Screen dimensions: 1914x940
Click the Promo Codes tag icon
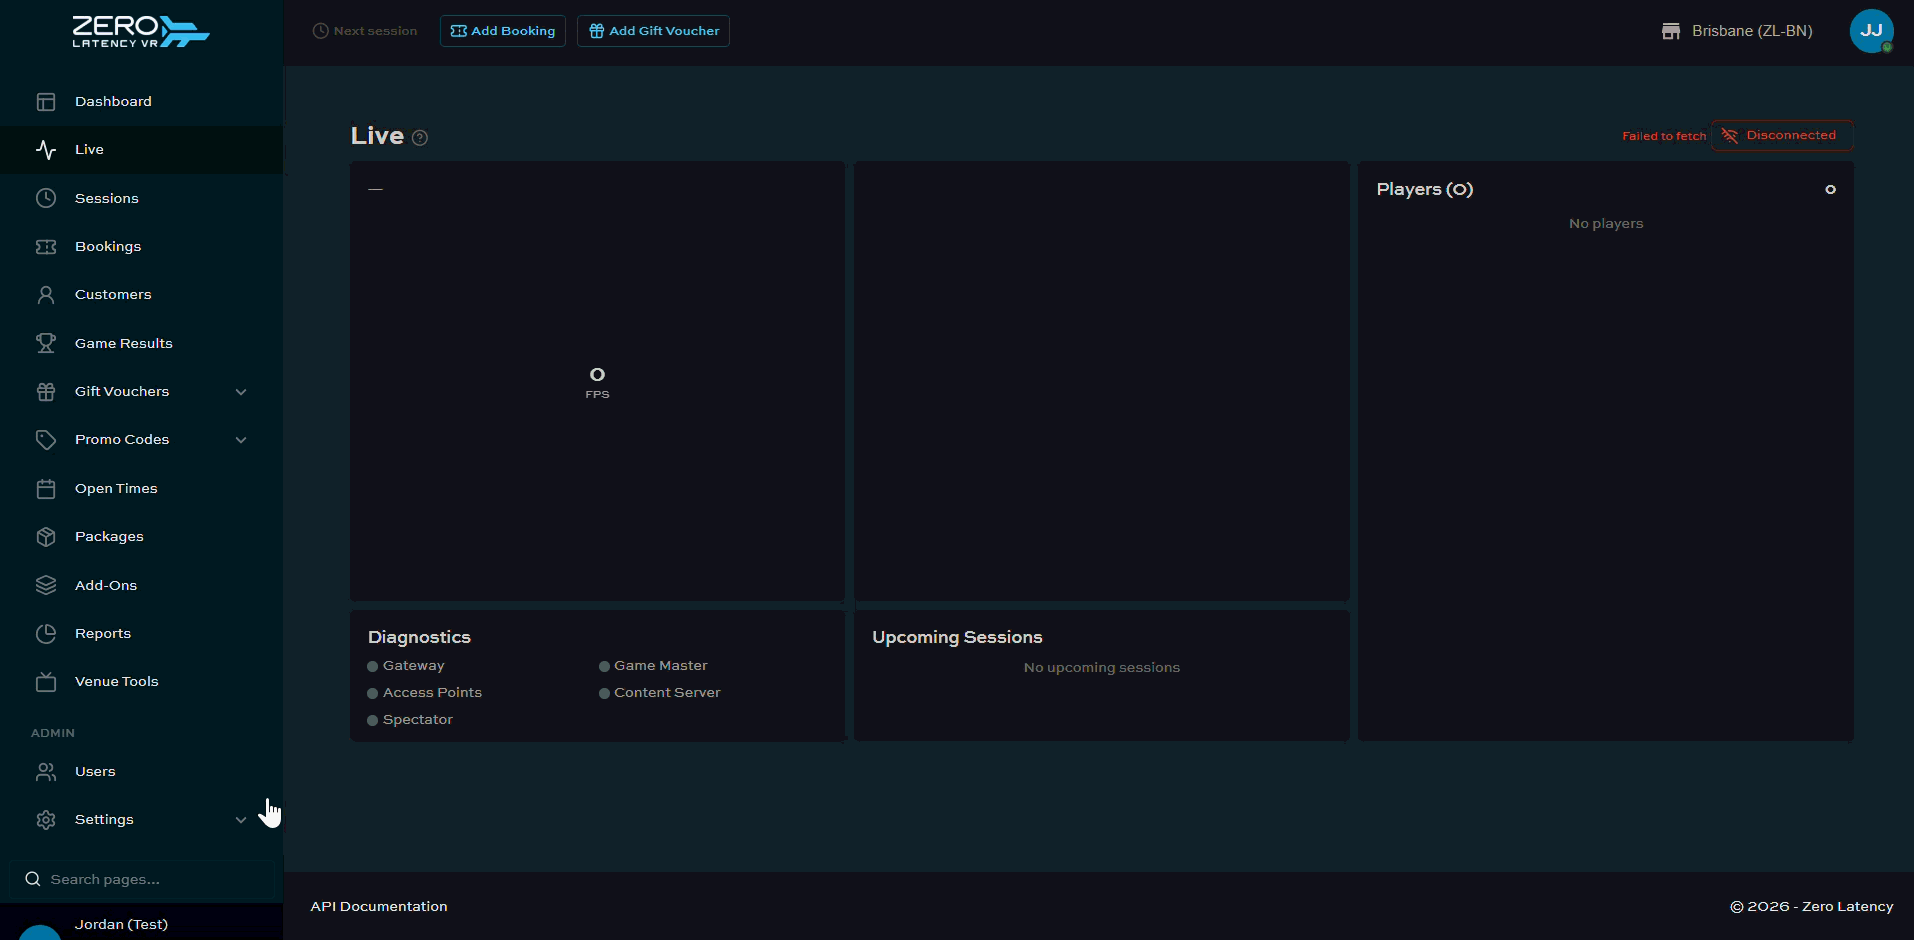click(x=46, y=440)
